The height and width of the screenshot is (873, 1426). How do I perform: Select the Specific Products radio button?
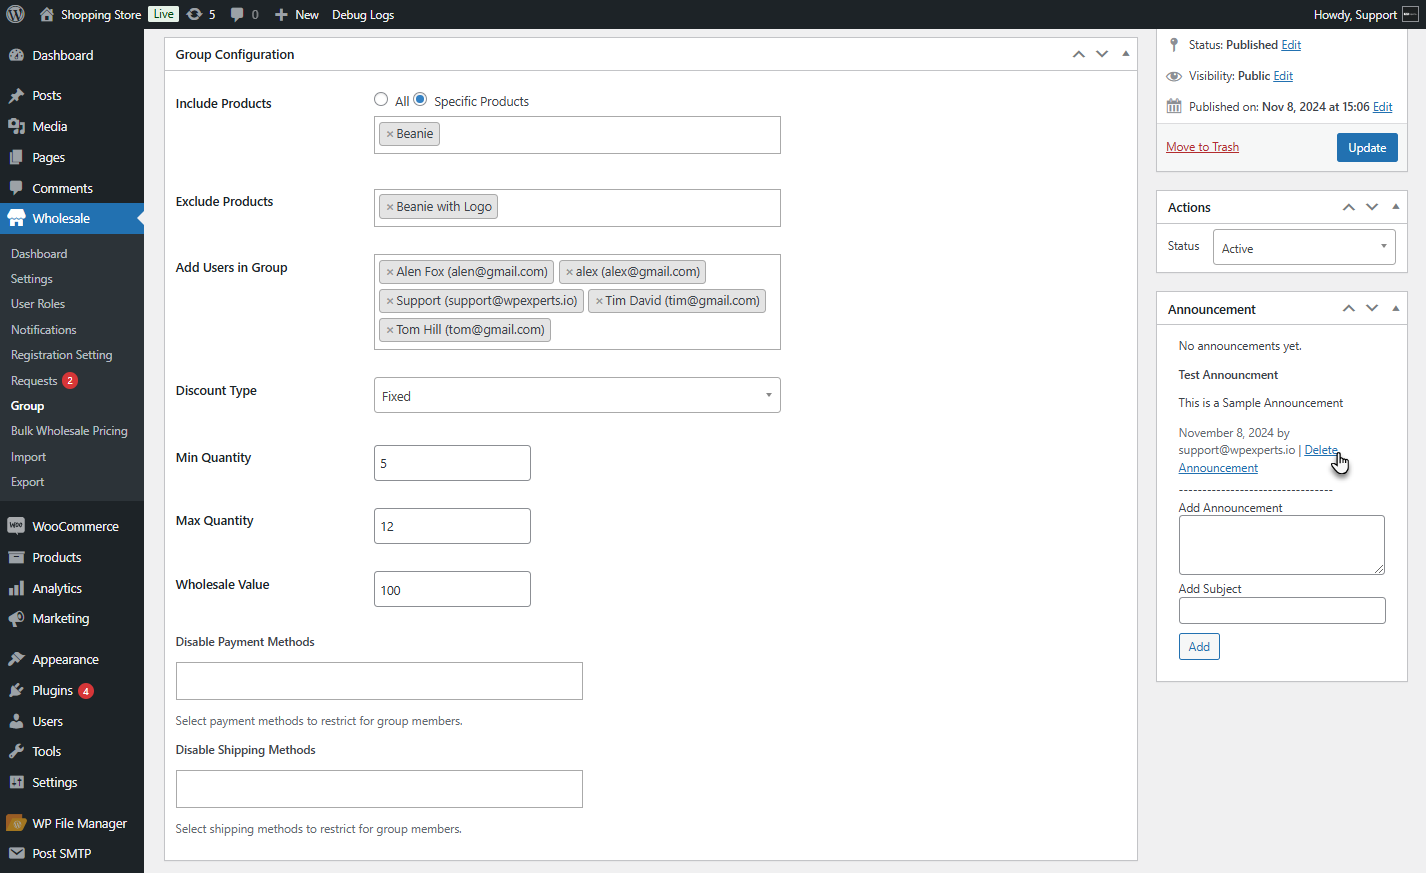coord(421,100)
